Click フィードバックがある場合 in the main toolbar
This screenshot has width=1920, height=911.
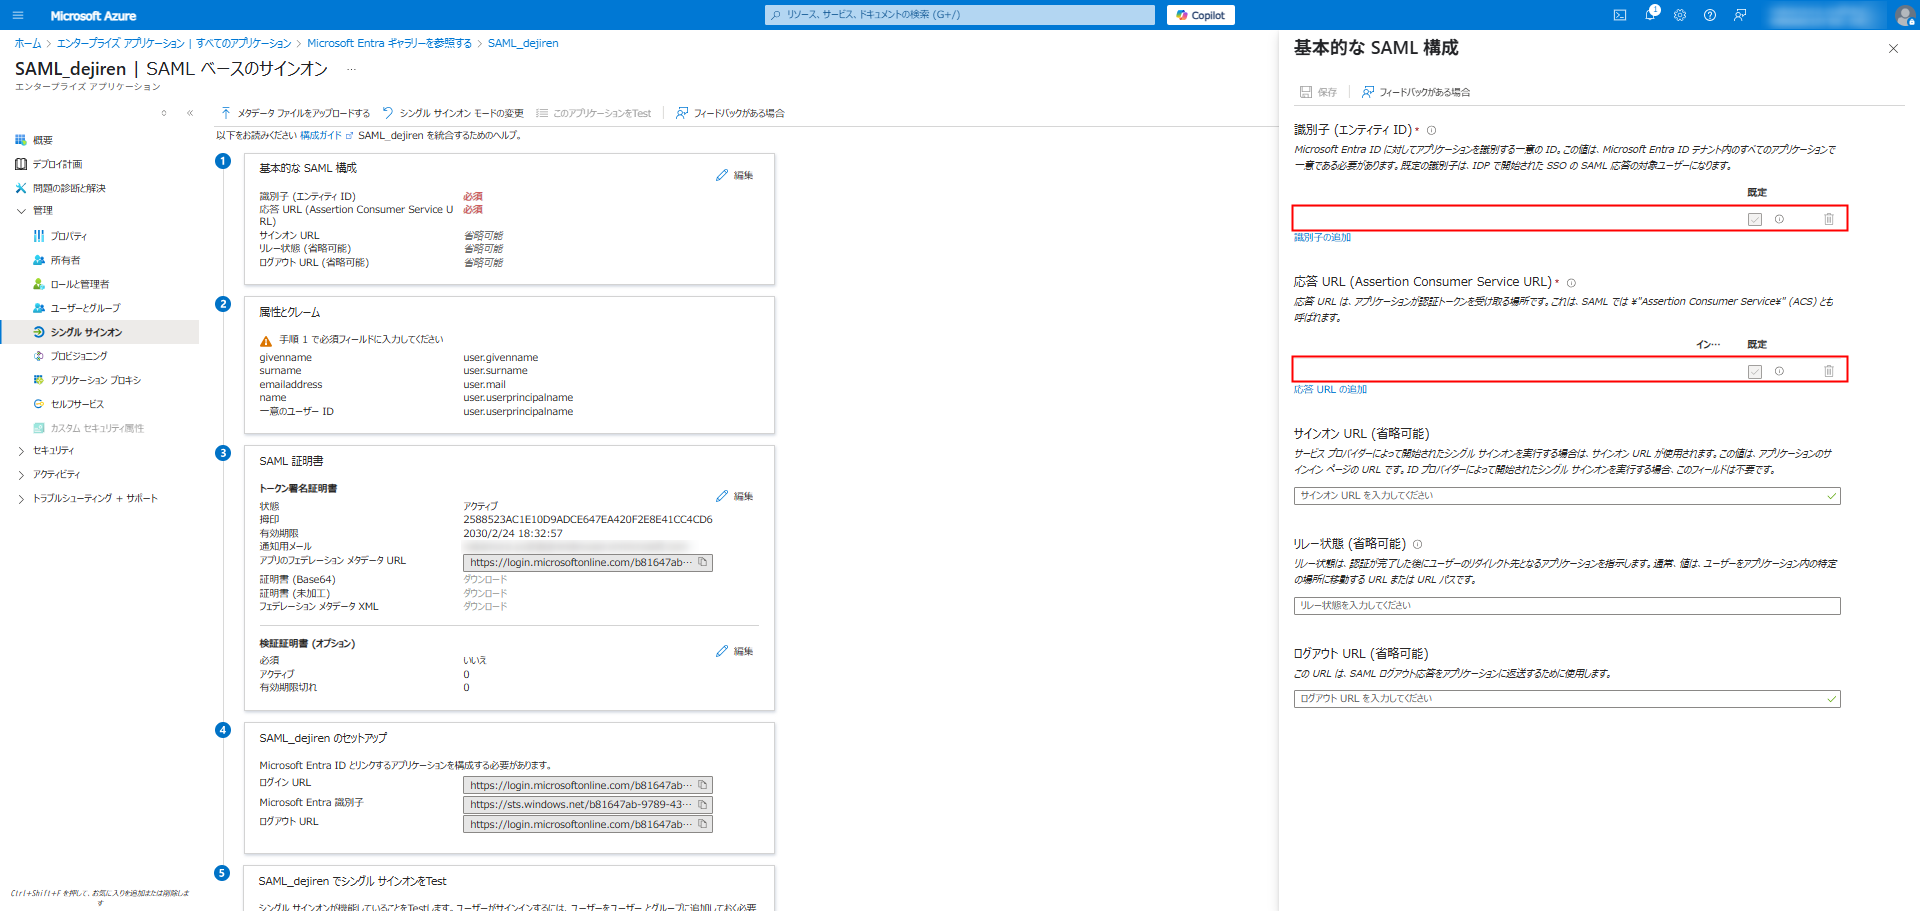730,113
